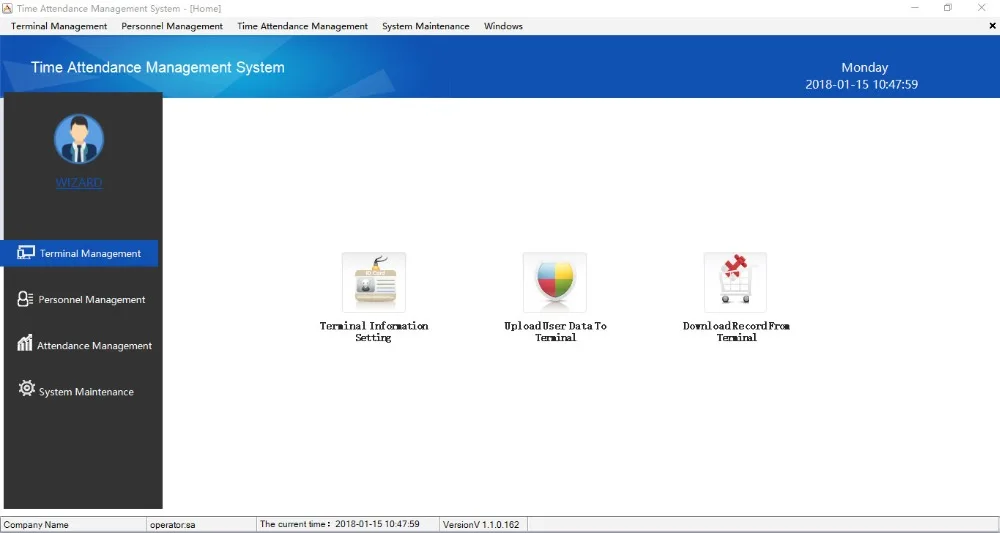Open Personnel Management menu in menu bar
Screen dimensions: 1000x533
pyautogui.click(x=172, y=26)
